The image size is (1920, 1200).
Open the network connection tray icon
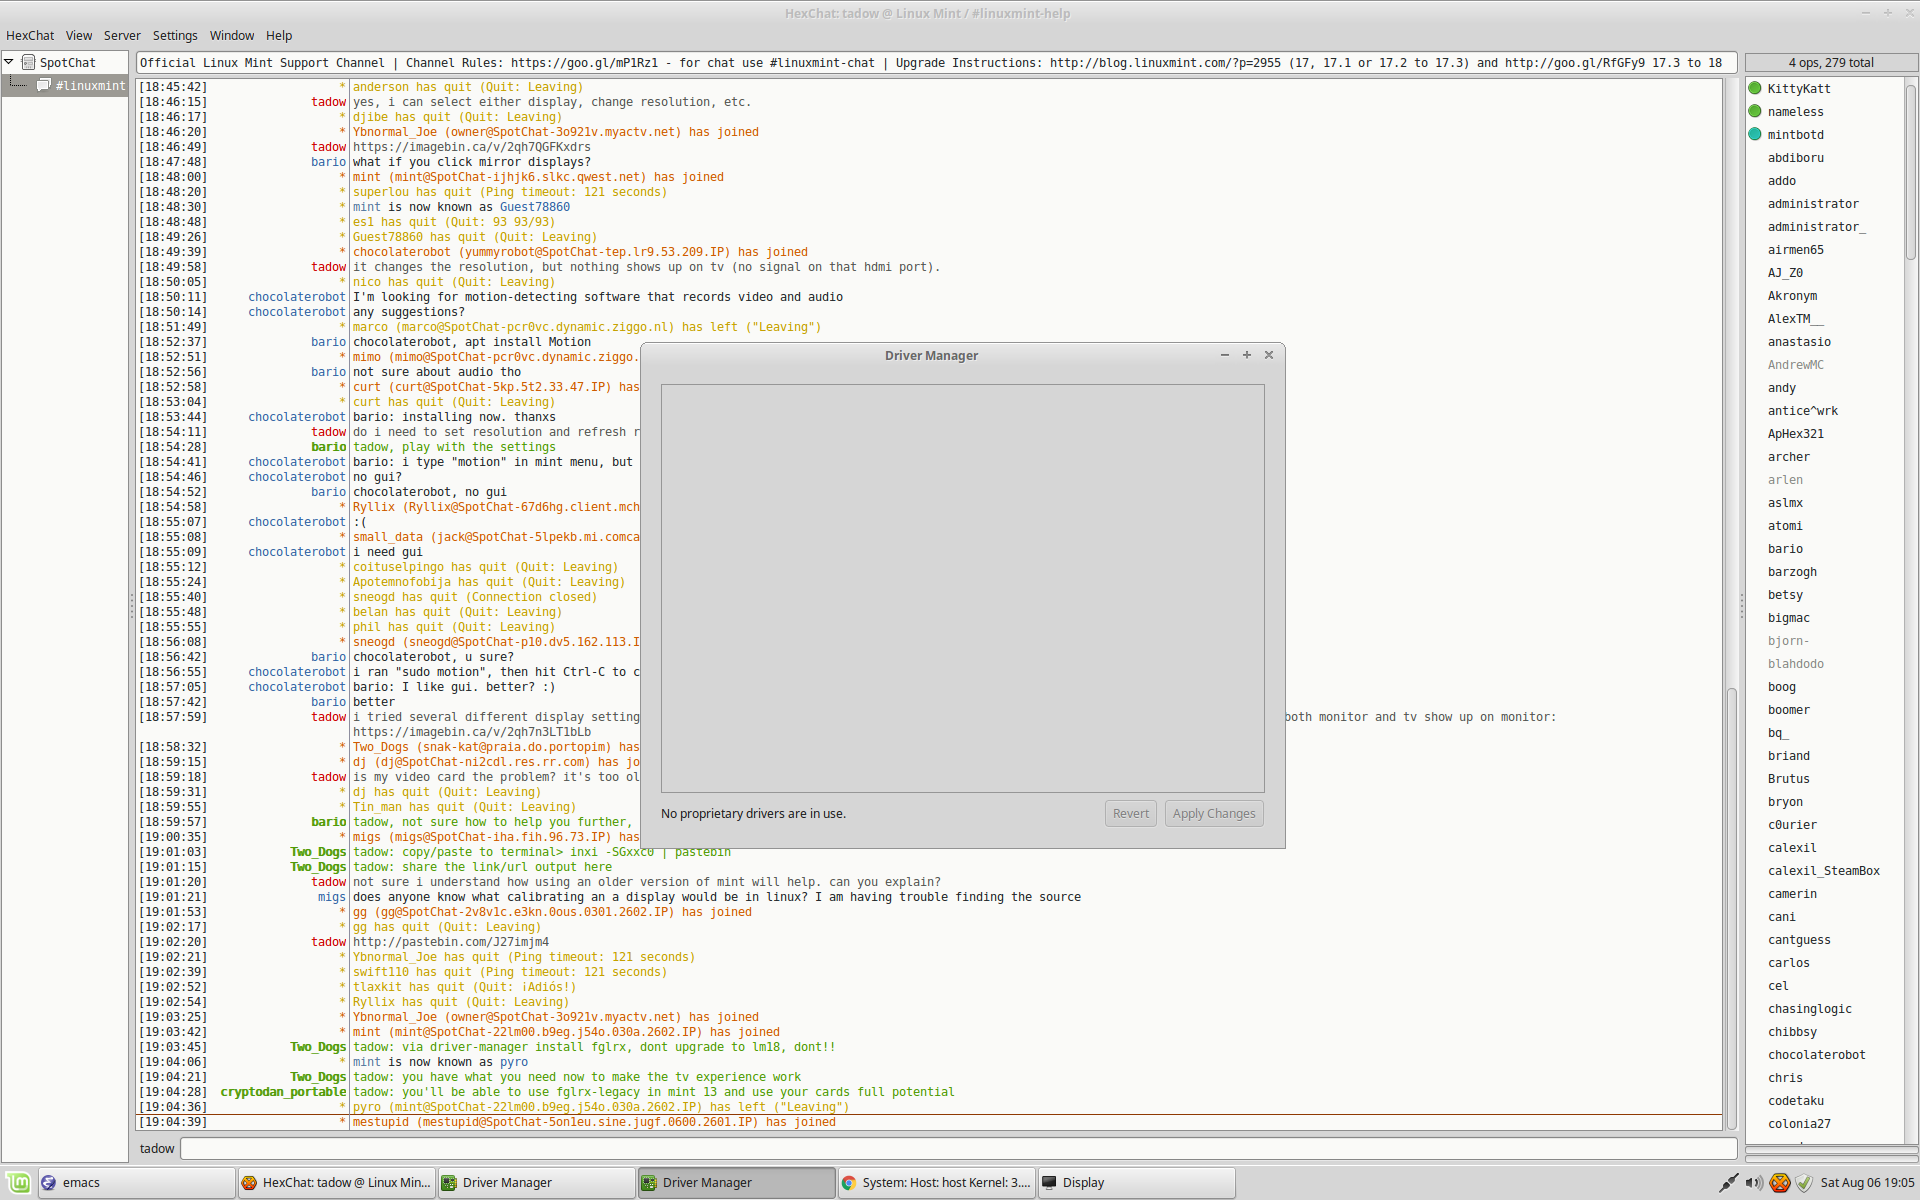[x=1729, y=1182]
